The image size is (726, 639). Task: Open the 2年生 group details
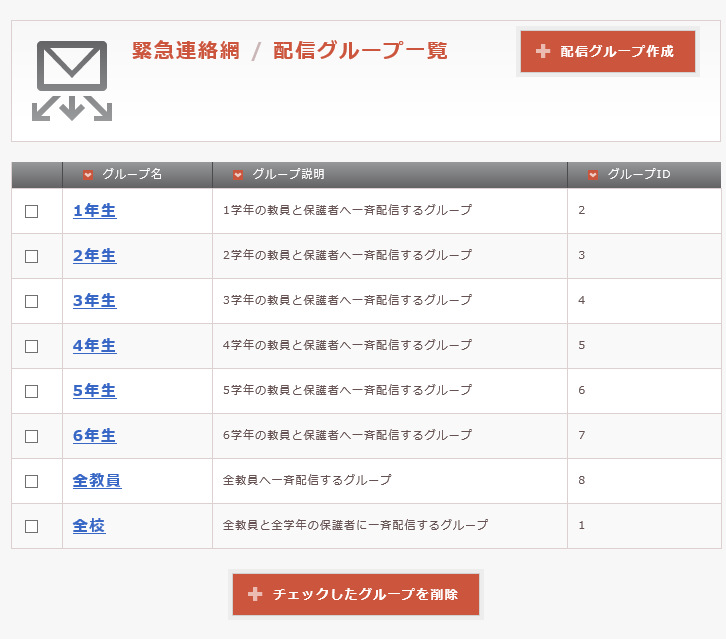pyautogui.click(x=94, y=256)
